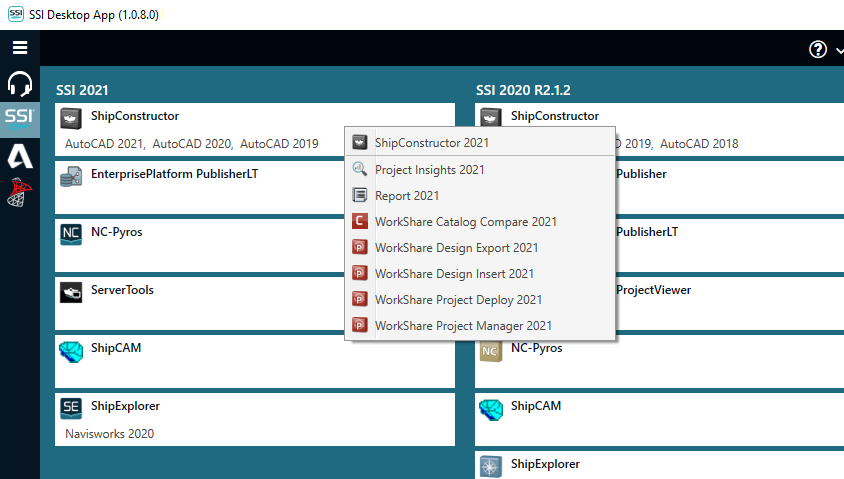Open Project Insights 2021 menu entry

480,170
